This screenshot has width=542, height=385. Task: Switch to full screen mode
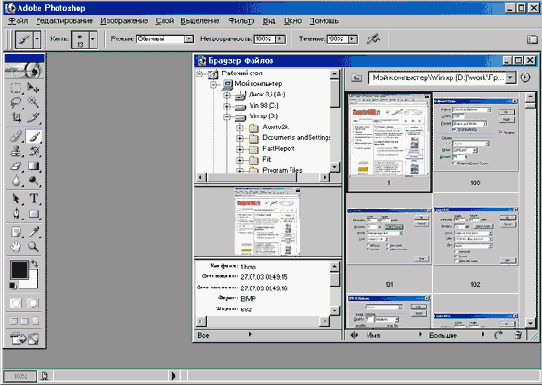36,321
